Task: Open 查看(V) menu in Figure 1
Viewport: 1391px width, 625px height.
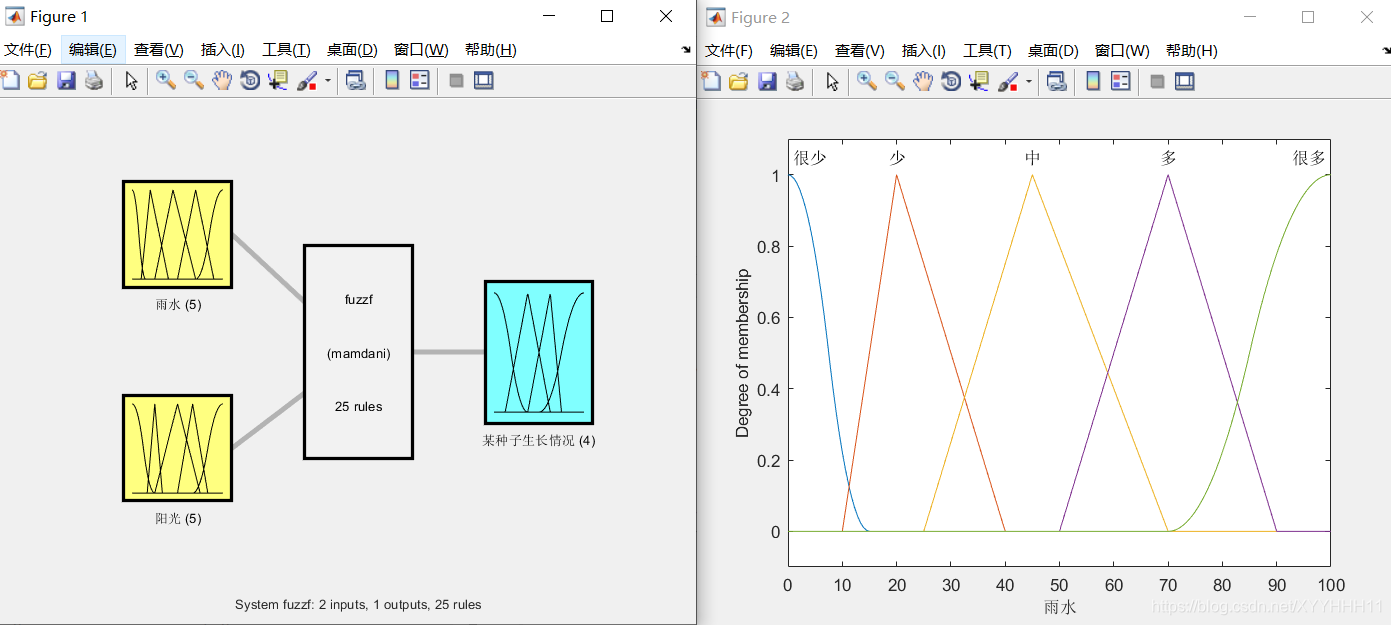Action: click(x=159, y=50)
